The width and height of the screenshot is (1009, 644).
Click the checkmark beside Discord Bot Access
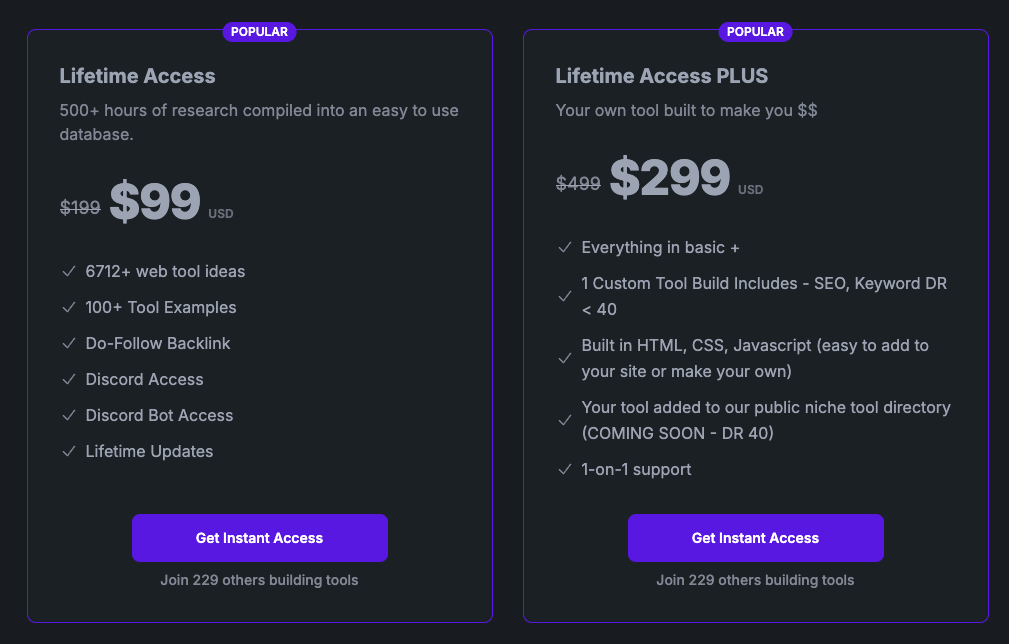click(x=69, y=415)
